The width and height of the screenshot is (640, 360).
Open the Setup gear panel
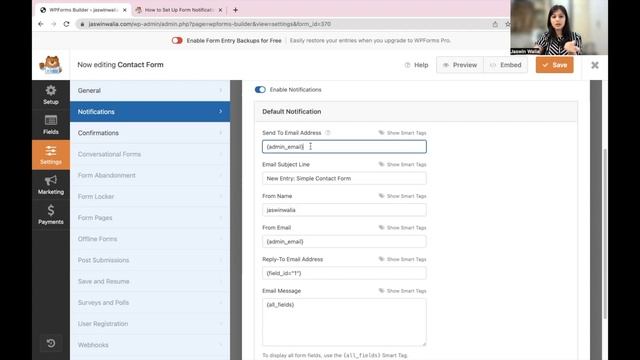51,95
